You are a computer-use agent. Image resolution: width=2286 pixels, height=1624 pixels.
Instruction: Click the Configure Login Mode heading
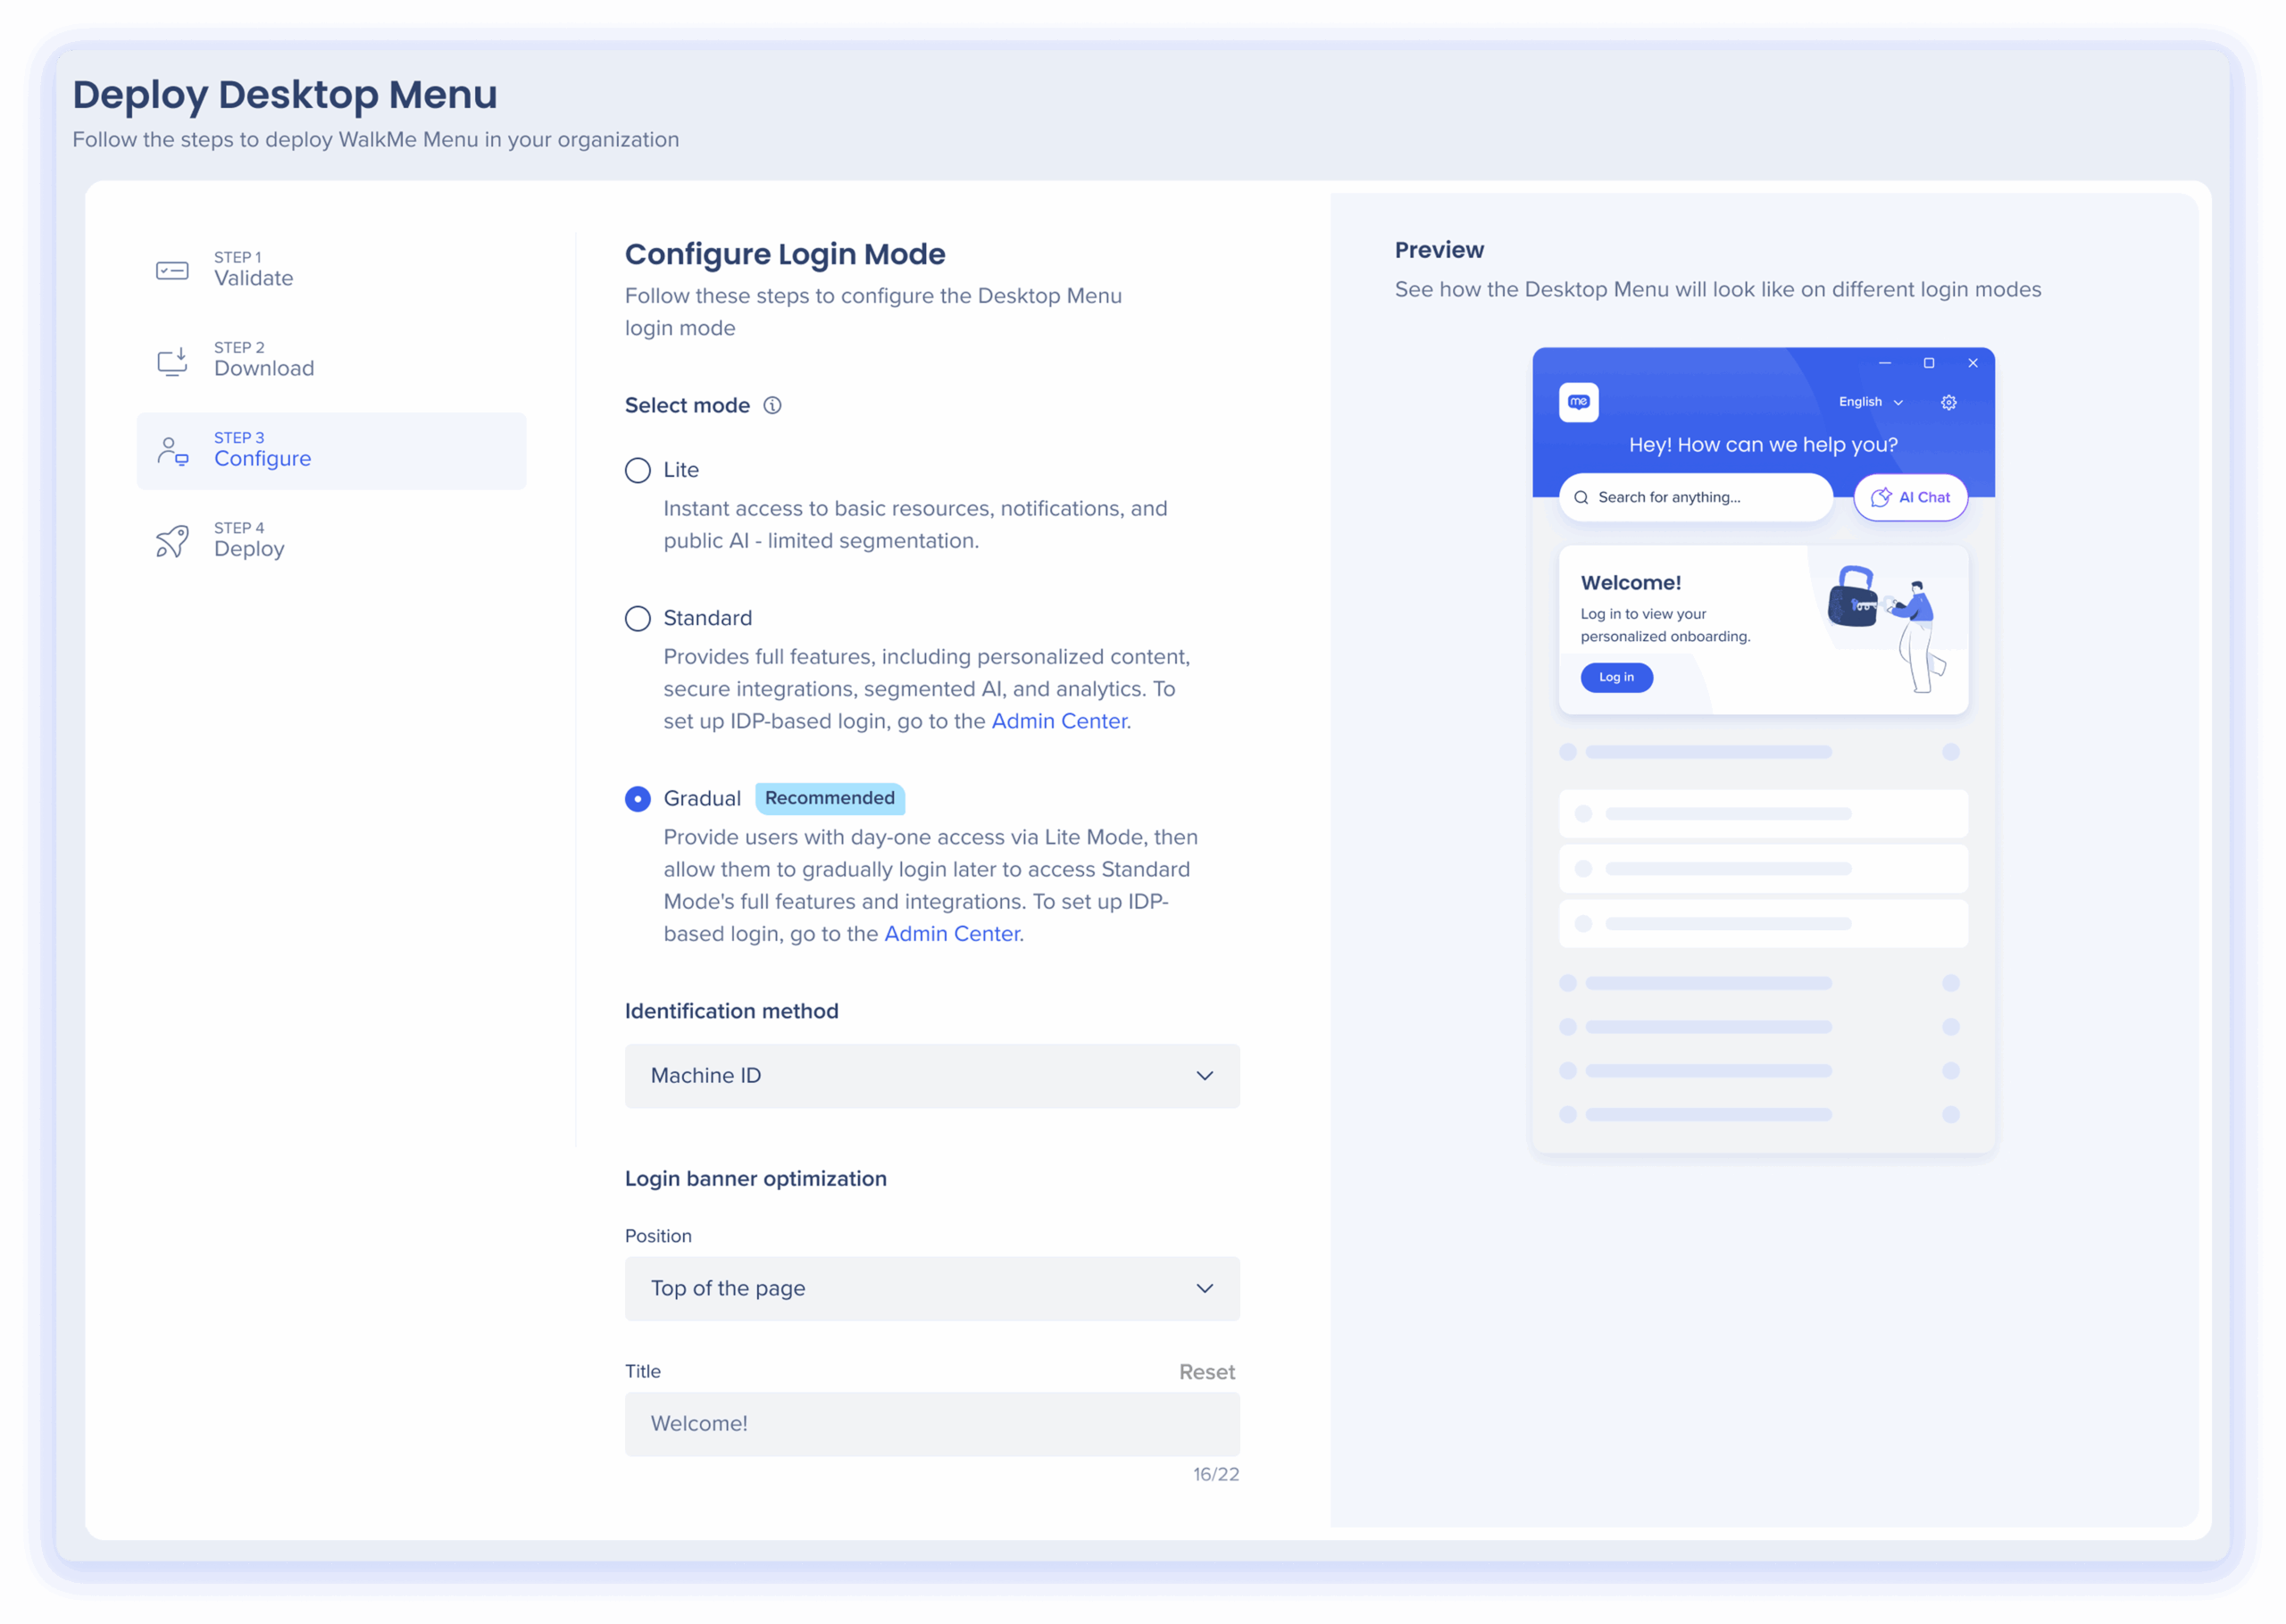click(785, 254)
